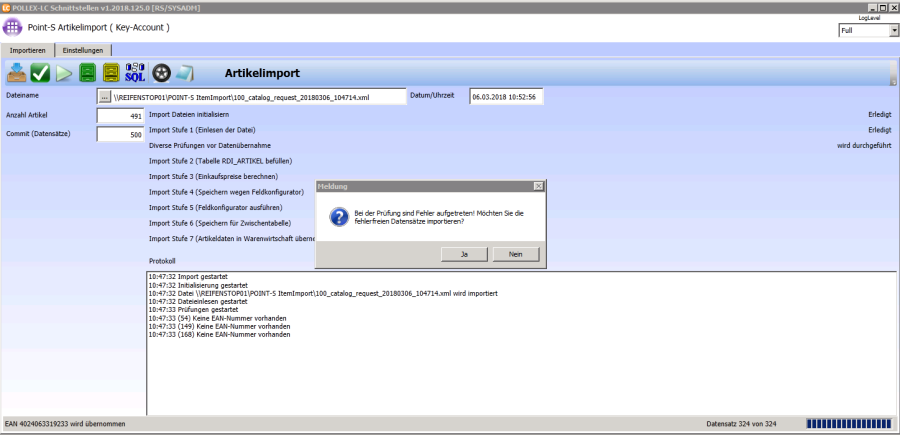Click the Commit (Datensätze) input field

(121, 134)
